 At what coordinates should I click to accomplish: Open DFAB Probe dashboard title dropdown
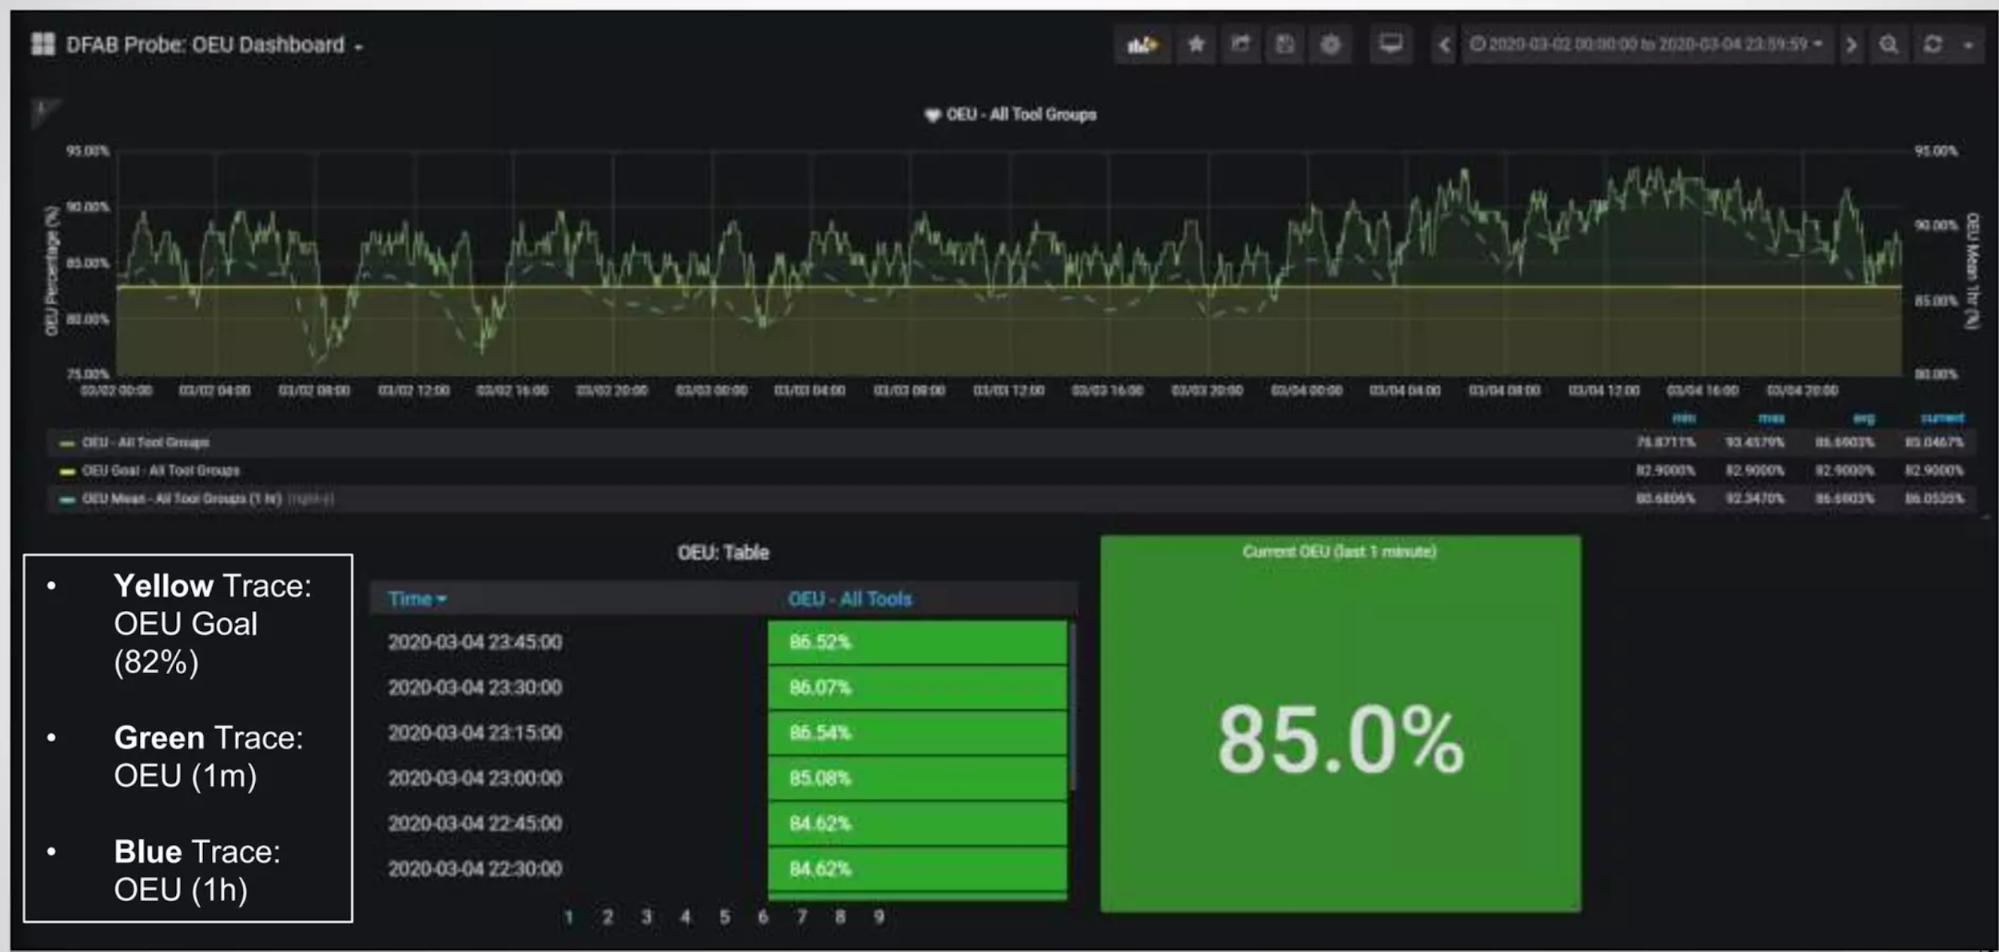214,45
